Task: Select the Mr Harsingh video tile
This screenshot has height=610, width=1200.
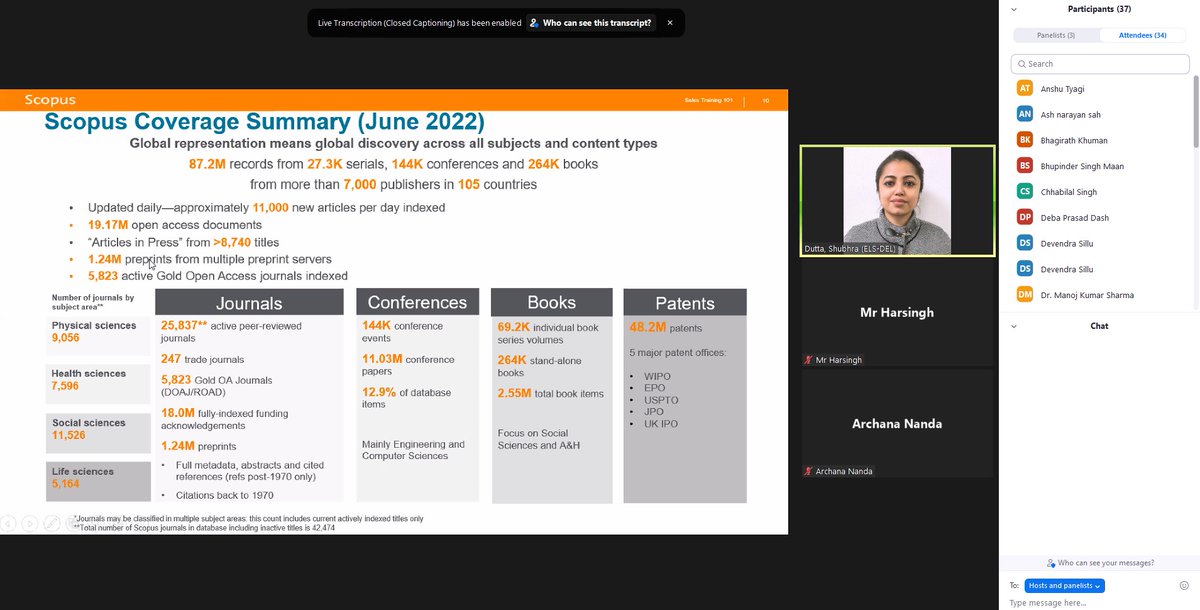Action: (x=897, y=314)
